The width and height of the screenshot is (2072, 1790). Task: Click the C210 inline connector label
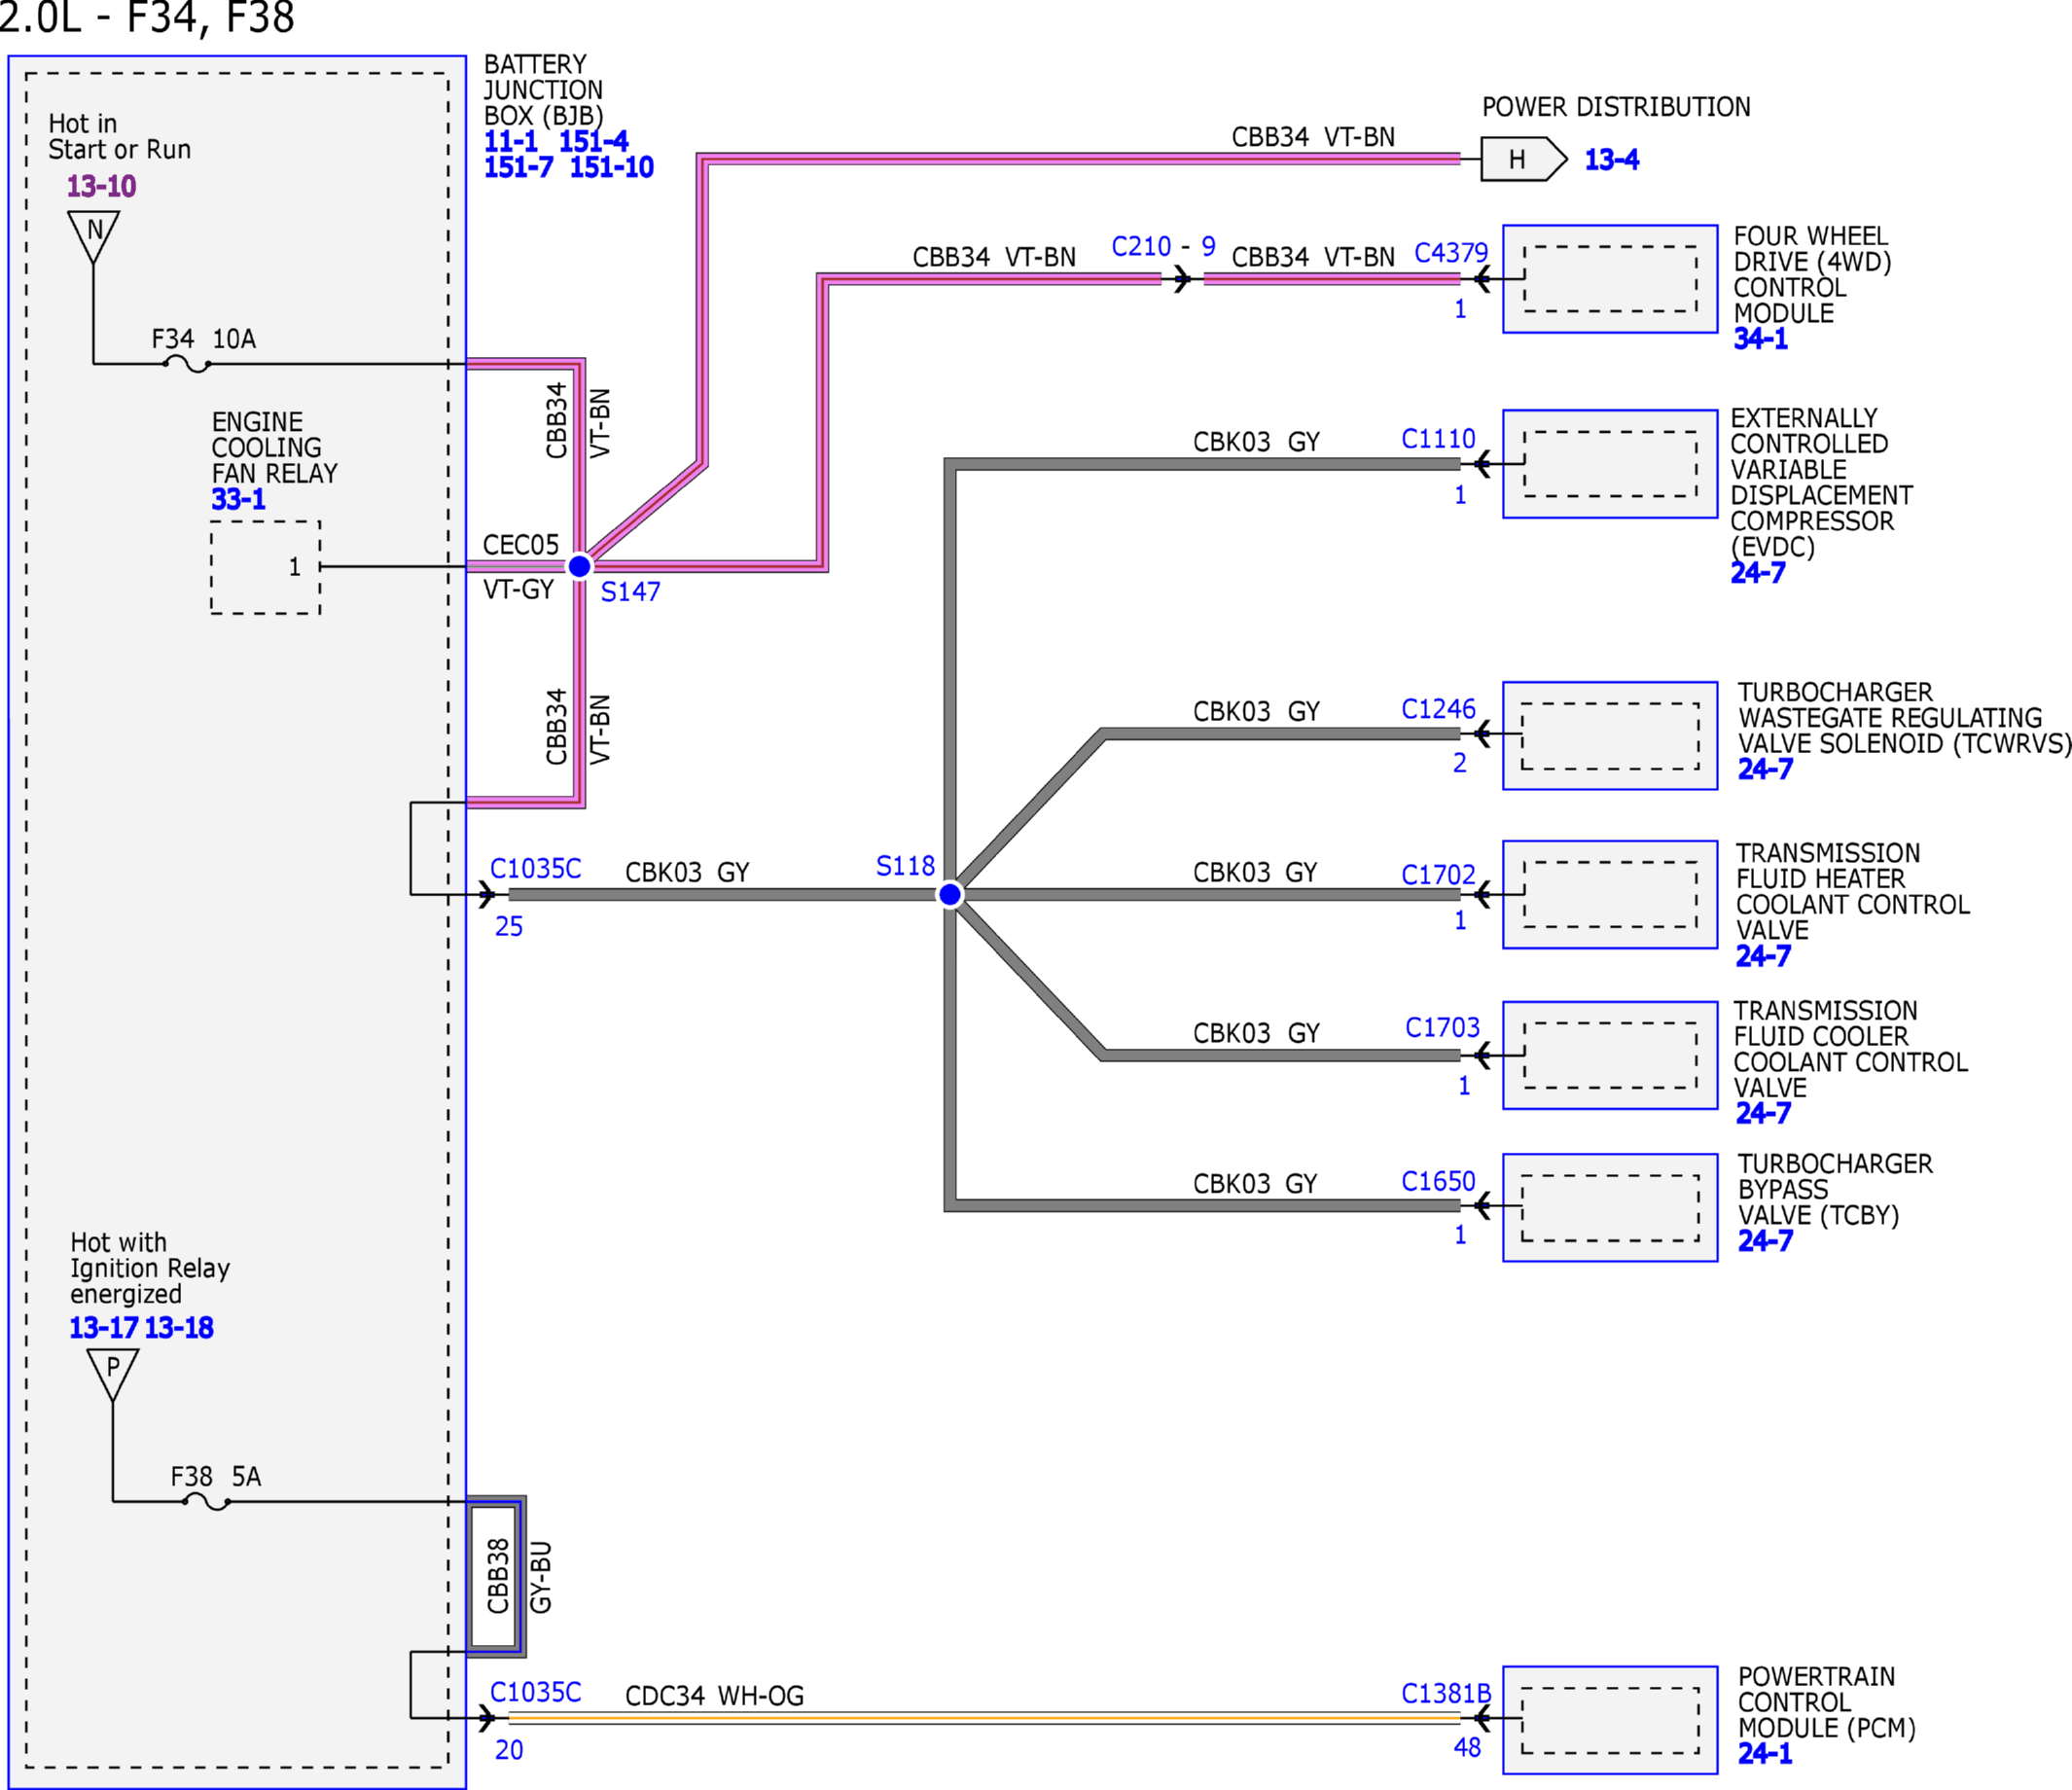click(x=1141, y=246)
